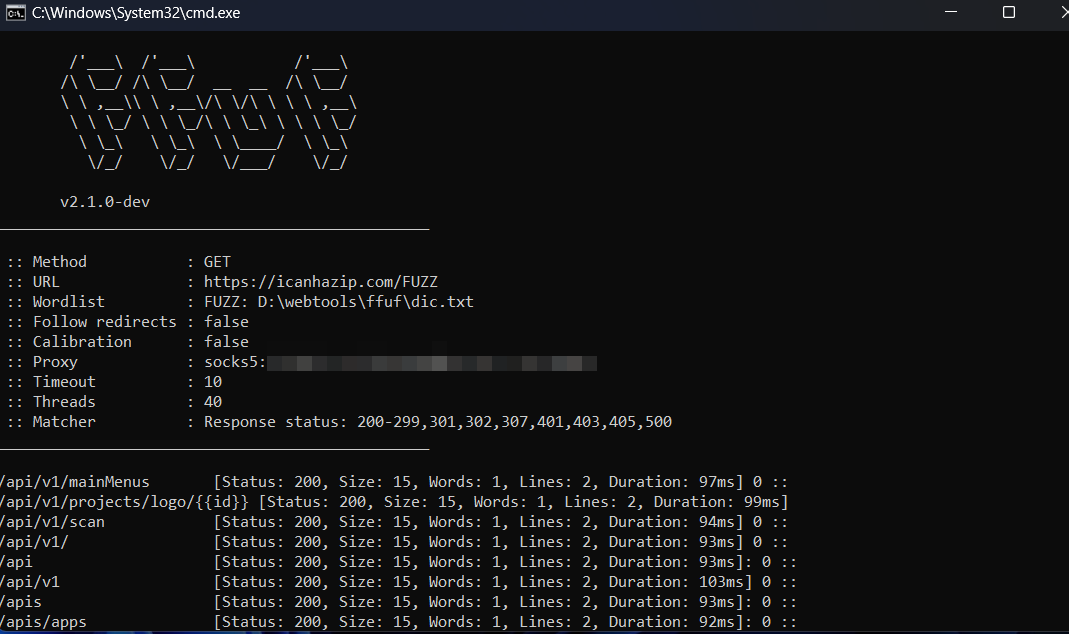
Task: Click the /api/v1/projects/logo/{{id}} result path
Action: tap(124, 502)
